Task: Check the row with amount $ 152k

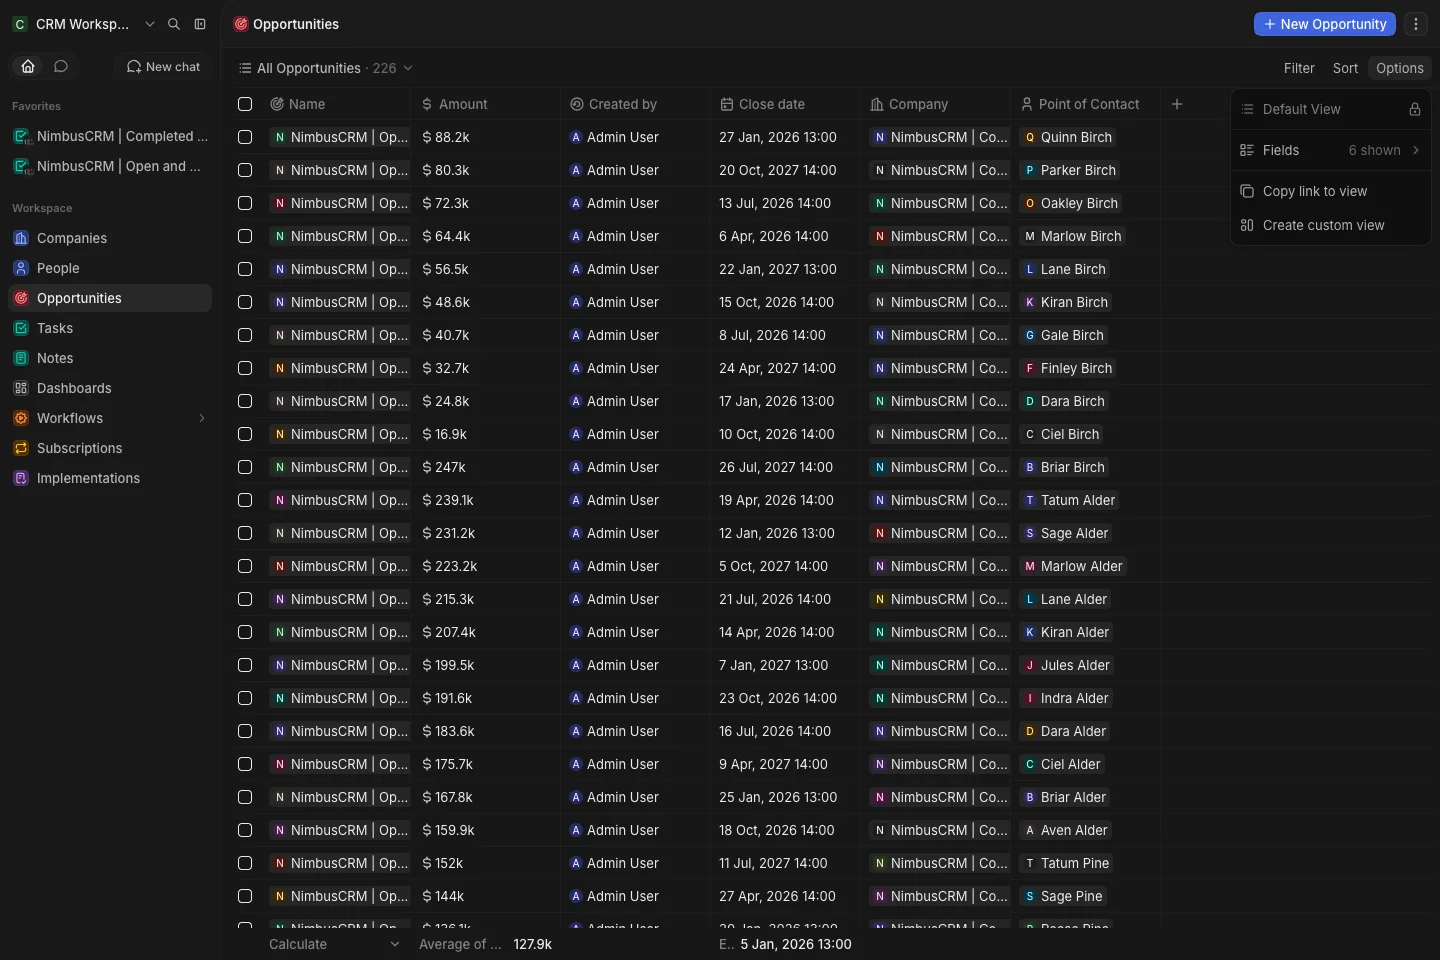Action: pyautogui.click(x=245, y=863)
